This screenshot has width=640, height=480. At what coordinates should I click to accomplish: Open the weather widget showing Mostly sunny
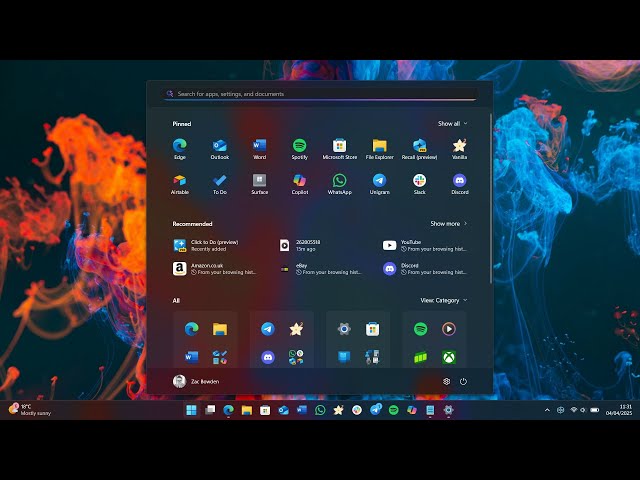pos(29,410)
